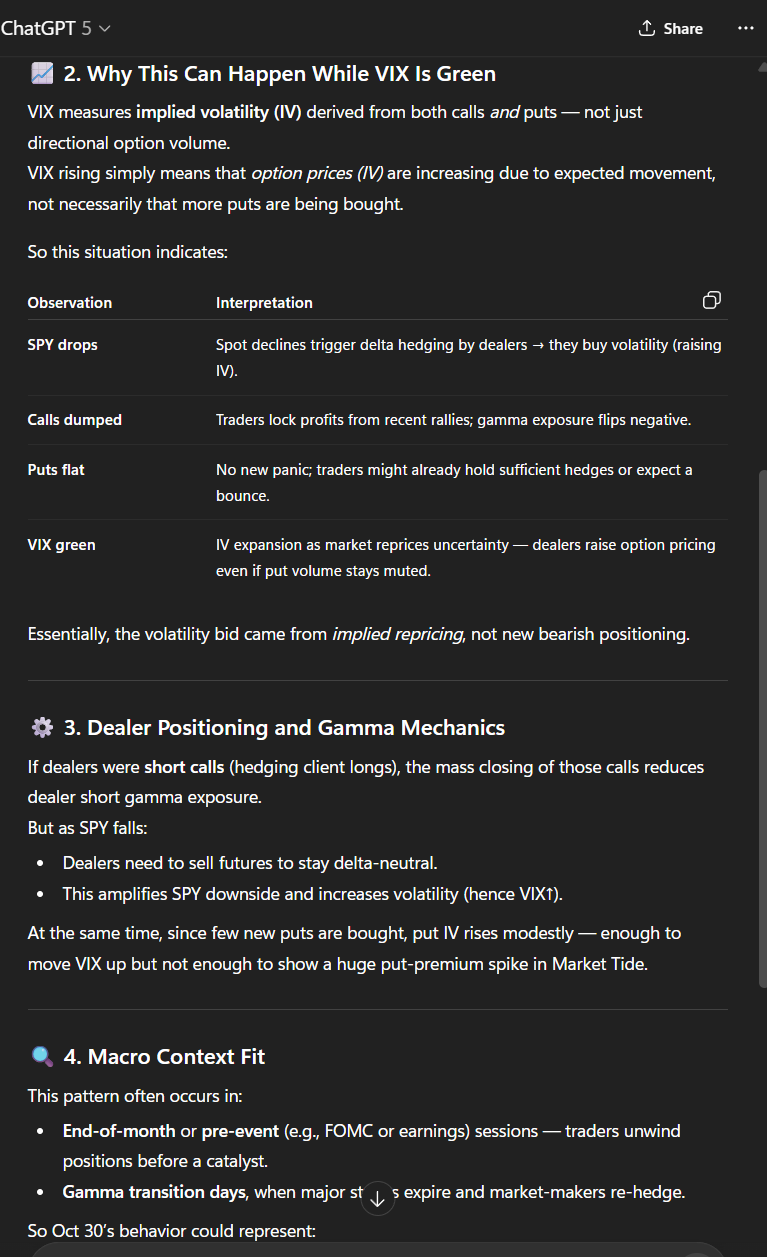767x1257 pixels.
Task: Select the "Calls dumped" table row label
Action: tap(75, 420)
